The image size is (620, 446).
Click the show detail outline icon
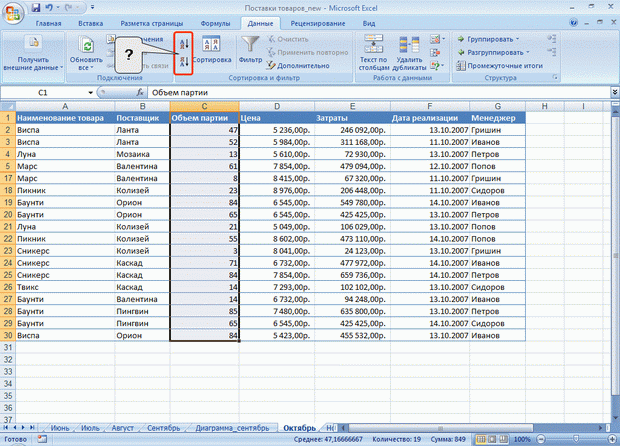pyautogui.click(x=552, y=39)
